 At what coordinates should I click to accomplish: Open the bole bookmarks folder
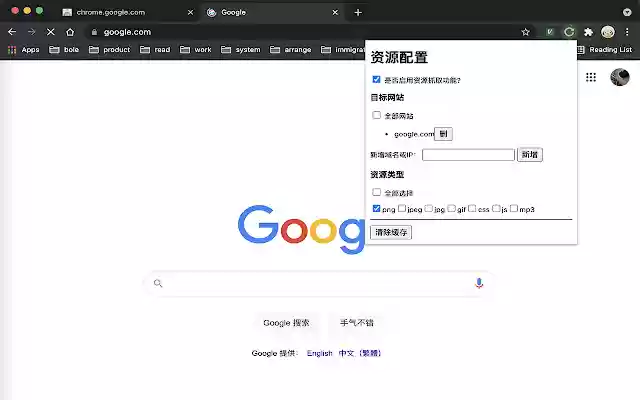(64, 50)
